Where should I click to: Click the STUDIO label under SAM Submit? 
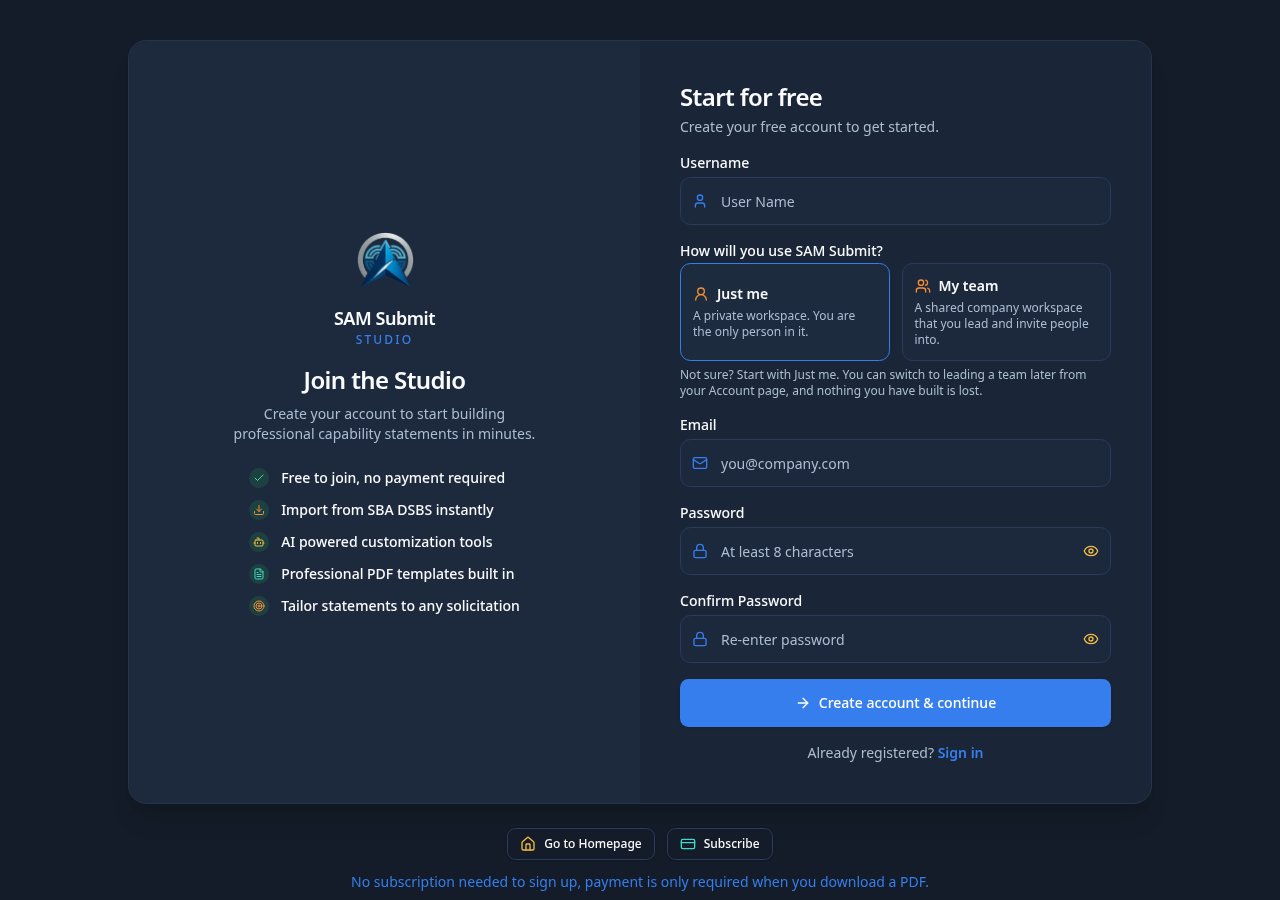pyautogui.click(x=384, y=340)
